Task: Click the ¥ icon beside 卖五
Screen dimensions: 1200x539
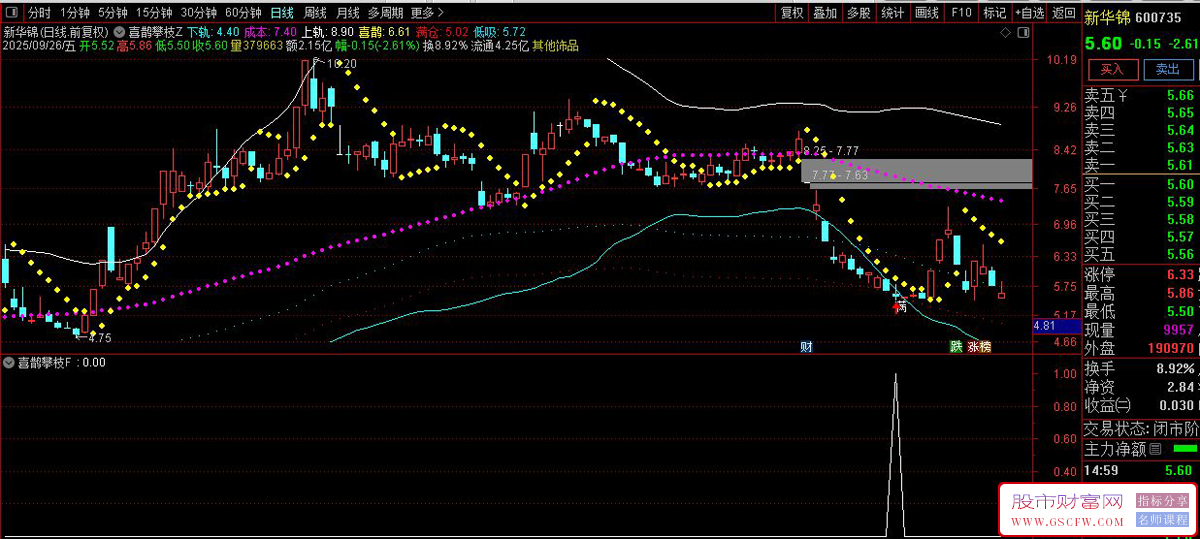Action: (1123, 96)
